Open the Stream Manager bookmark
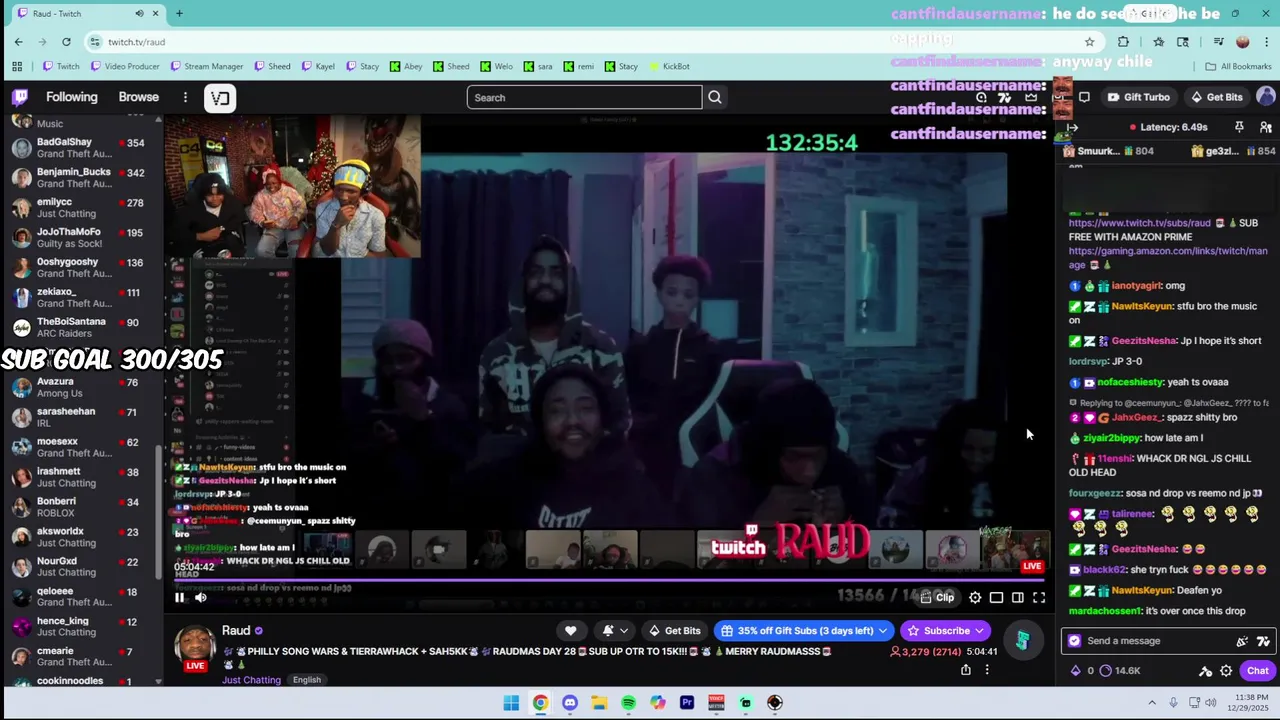Viewport: 1280px width, 720px height. pos(206,66)
